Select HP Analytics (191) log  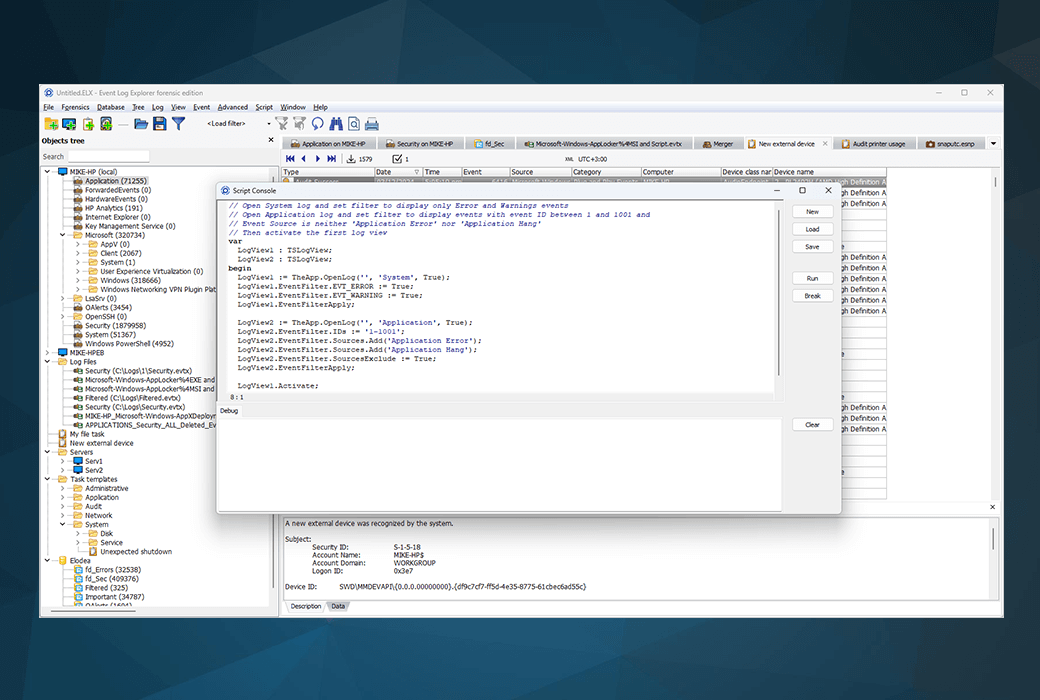coord(113,208)
